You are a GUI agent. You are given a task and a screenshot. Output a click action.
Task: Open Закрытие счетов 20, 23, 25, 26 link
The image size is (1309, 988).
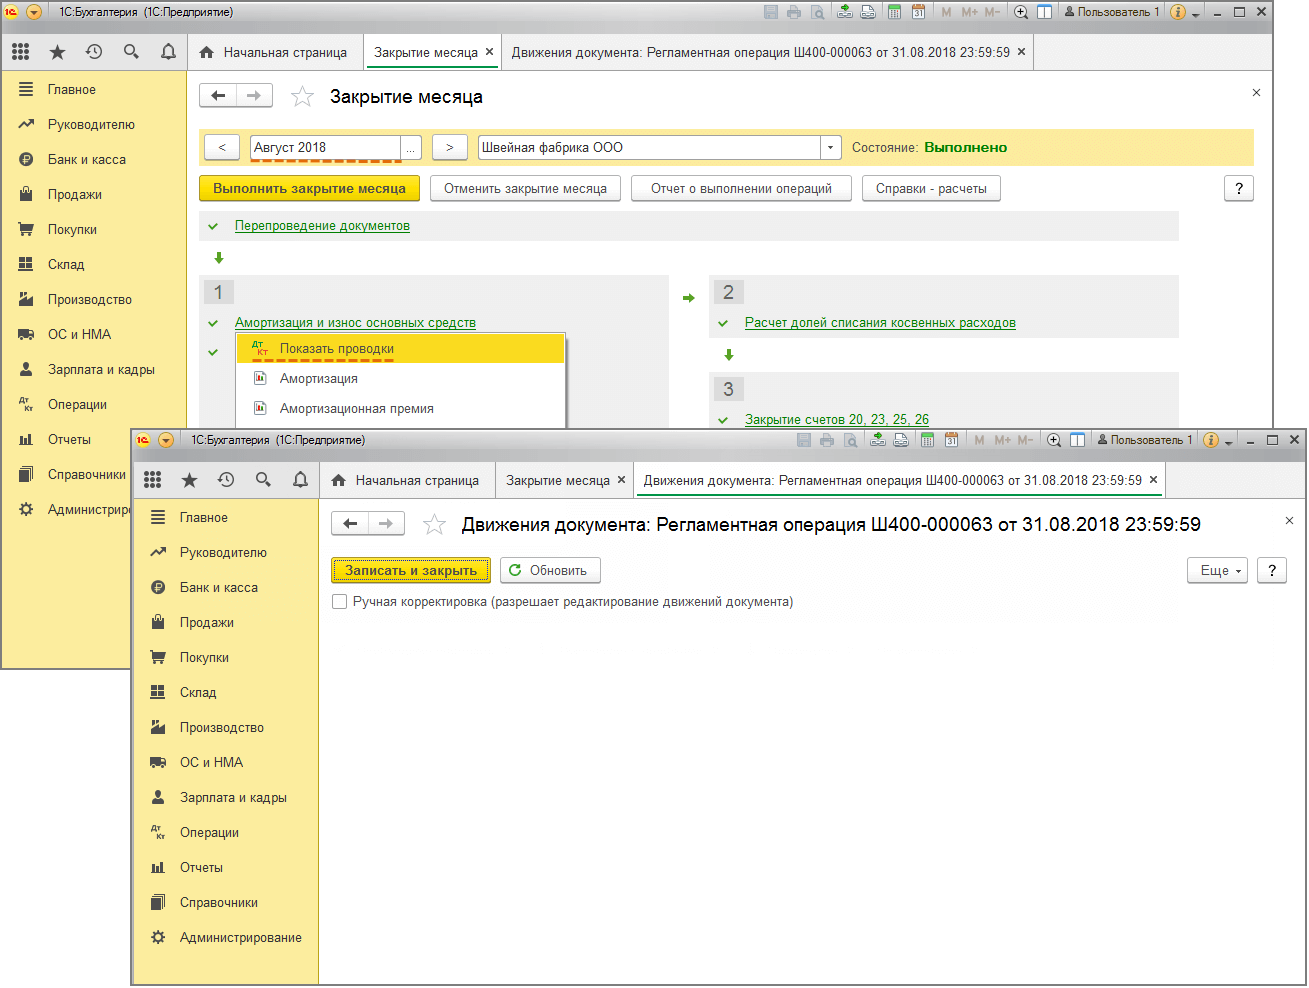coord(837,420)
